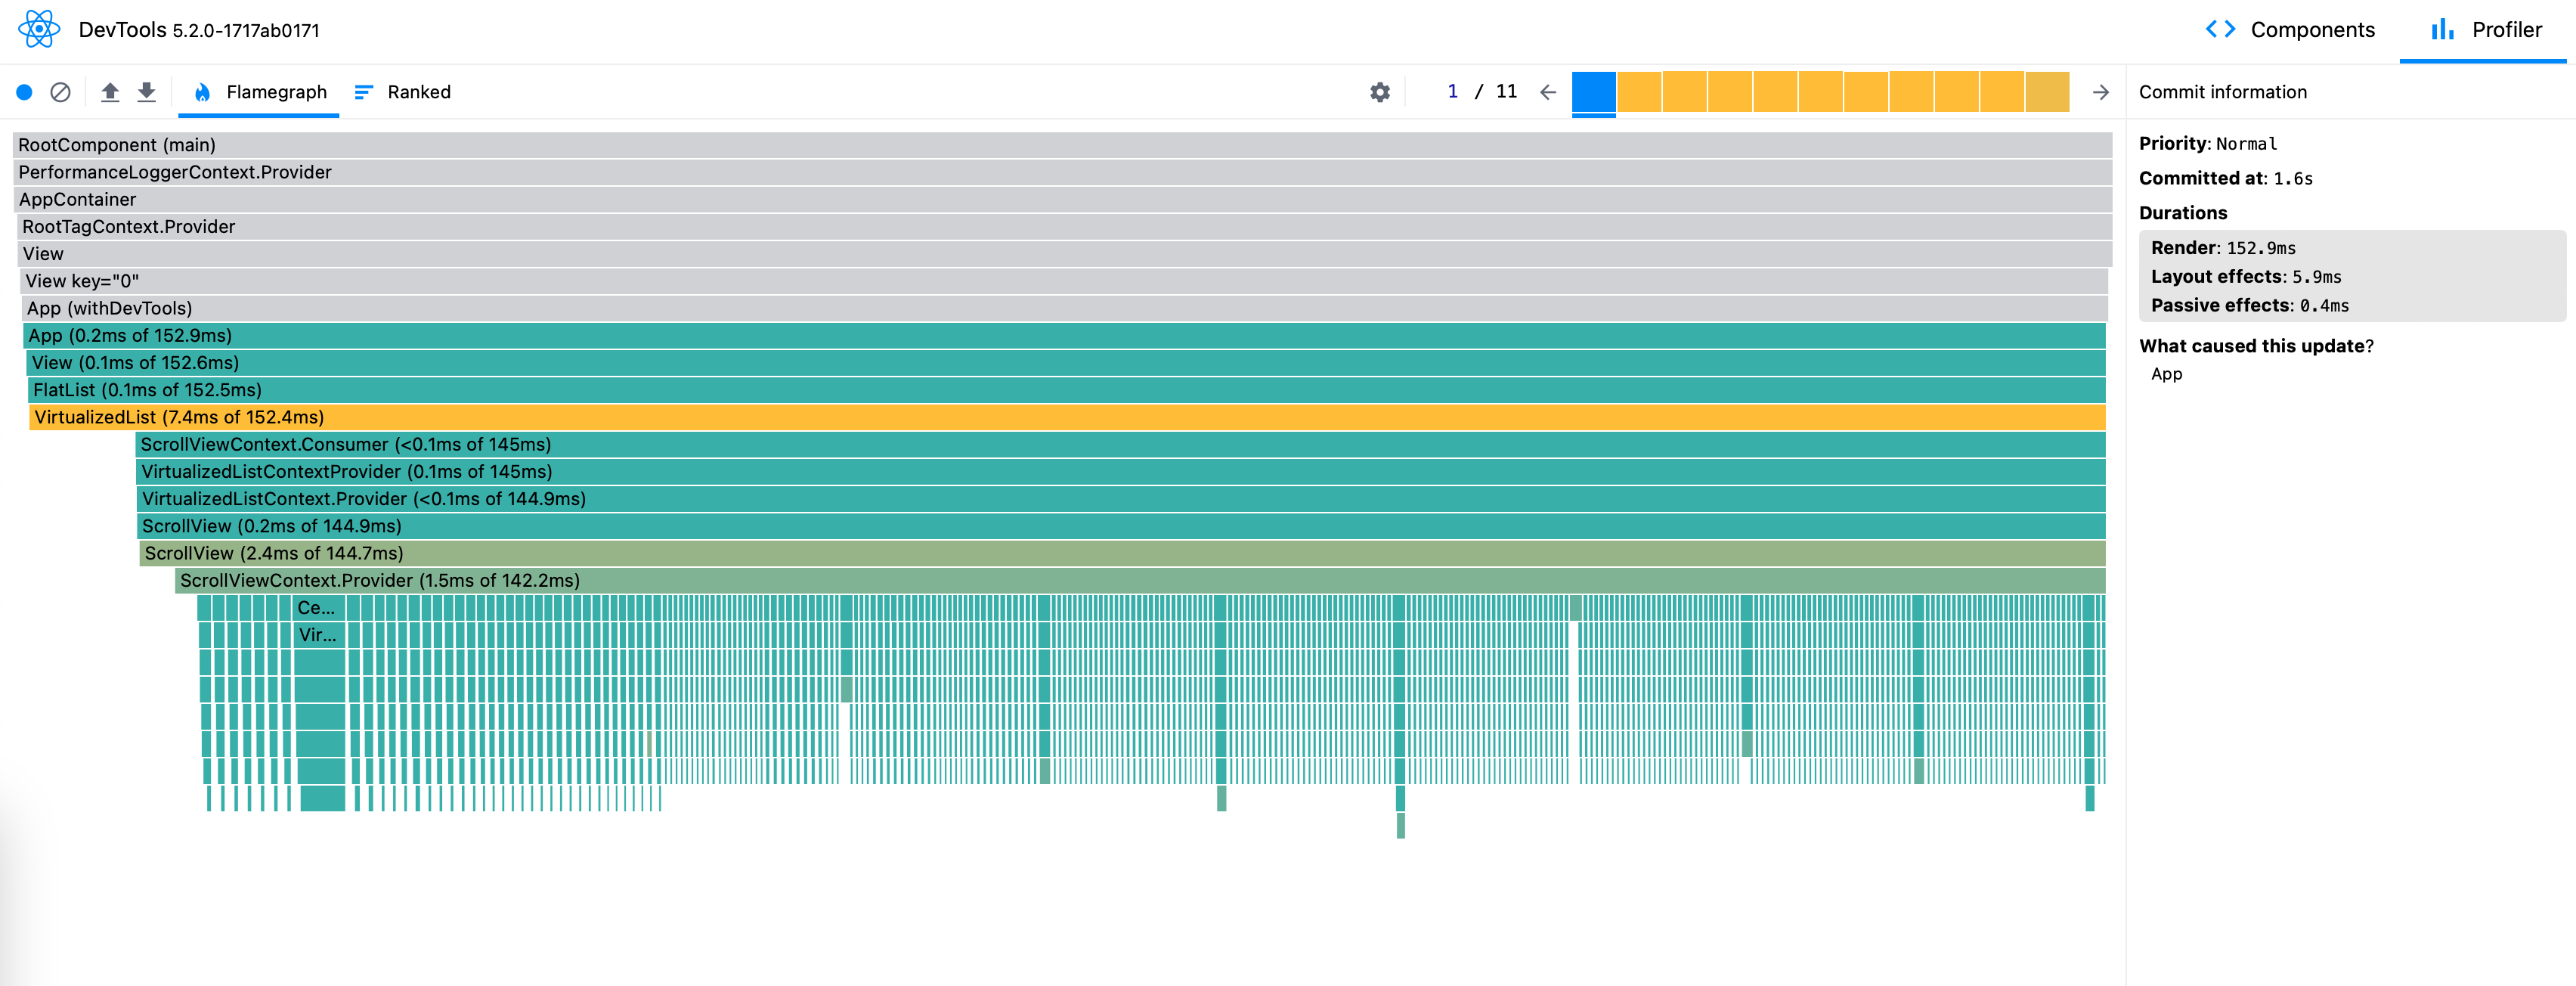
Task: Select the yellow VirtualizedList row
Action: pos(1068,417)
